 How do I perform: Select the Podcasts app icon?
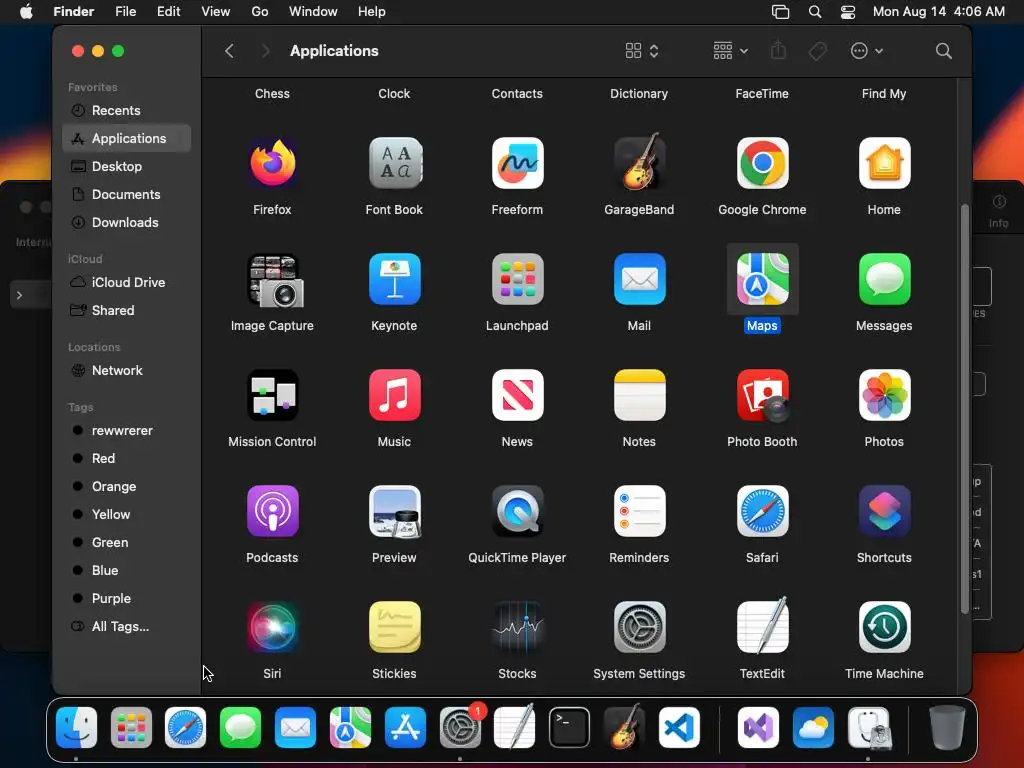pos(272,511)
